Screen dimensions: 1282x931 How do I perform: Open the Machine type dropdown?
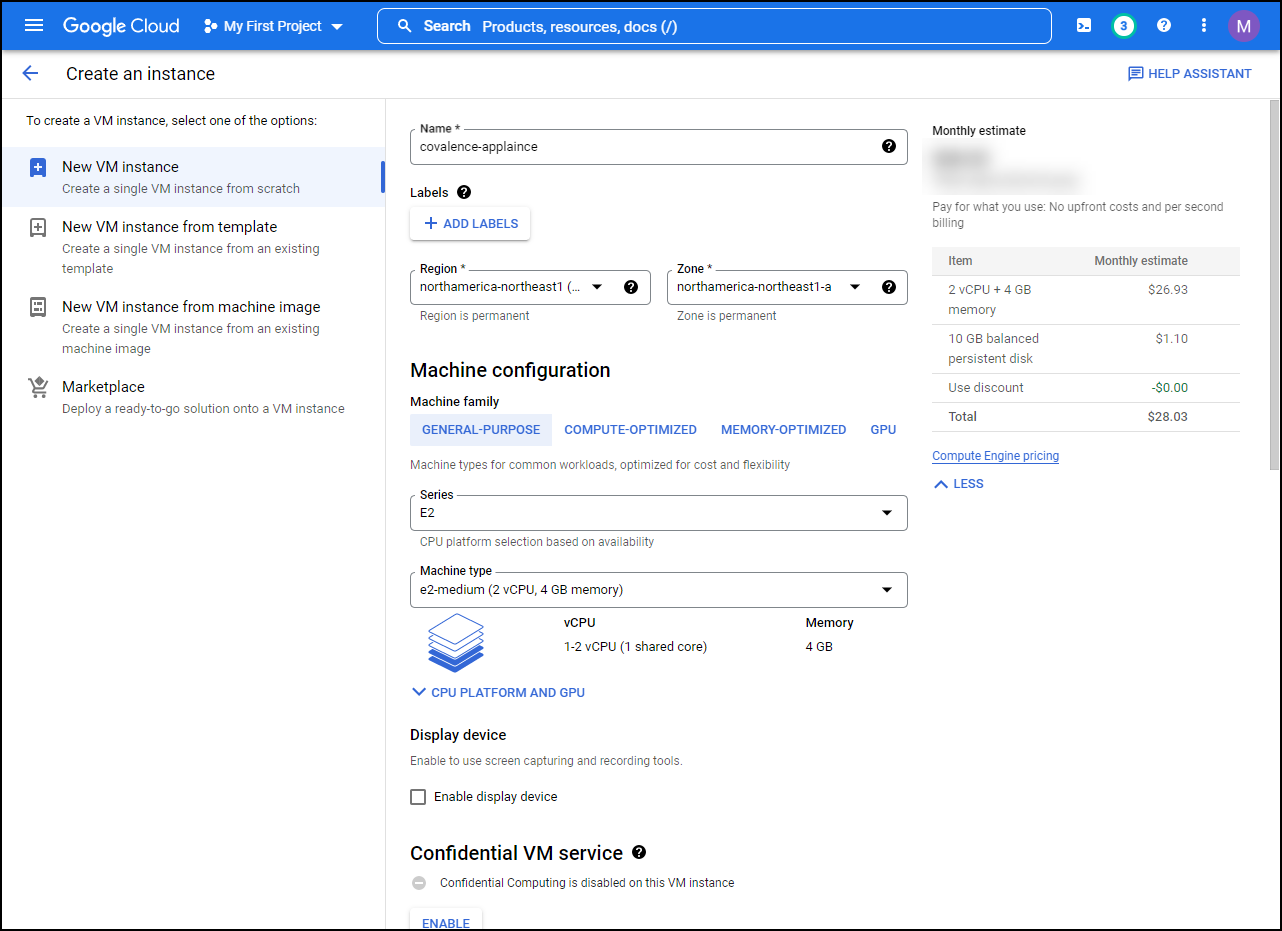tap(659, 590)
